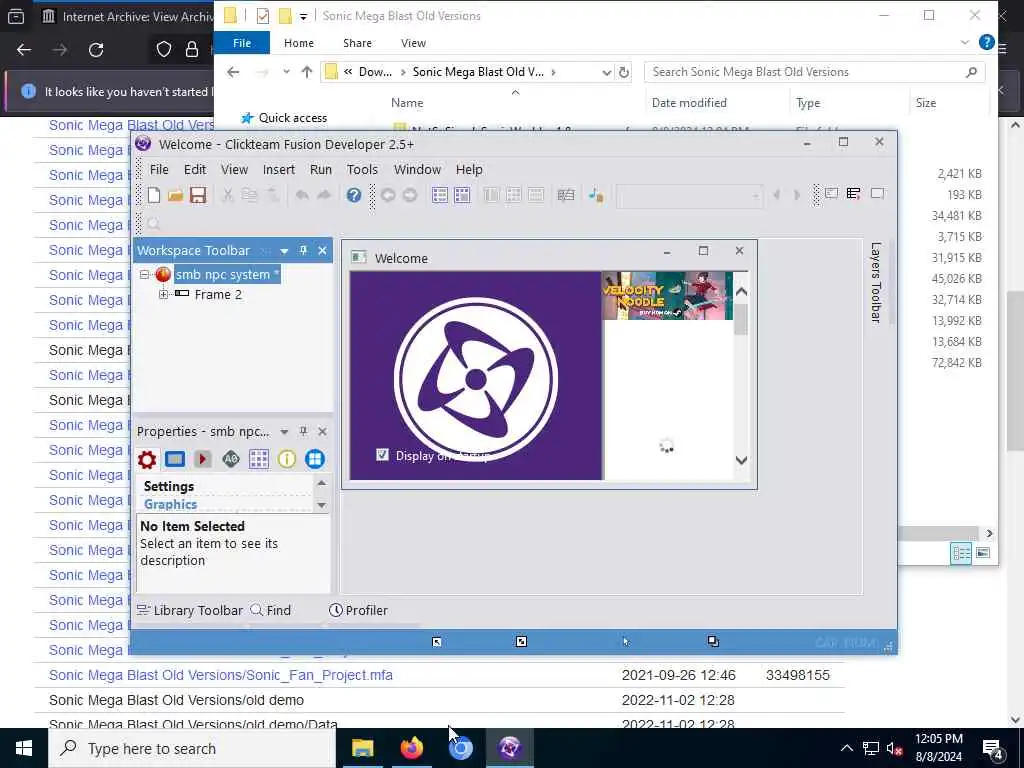Select the Windows platform properties tab icon
The height and width of the screenshot is (768, 1024).
point(315,460)
